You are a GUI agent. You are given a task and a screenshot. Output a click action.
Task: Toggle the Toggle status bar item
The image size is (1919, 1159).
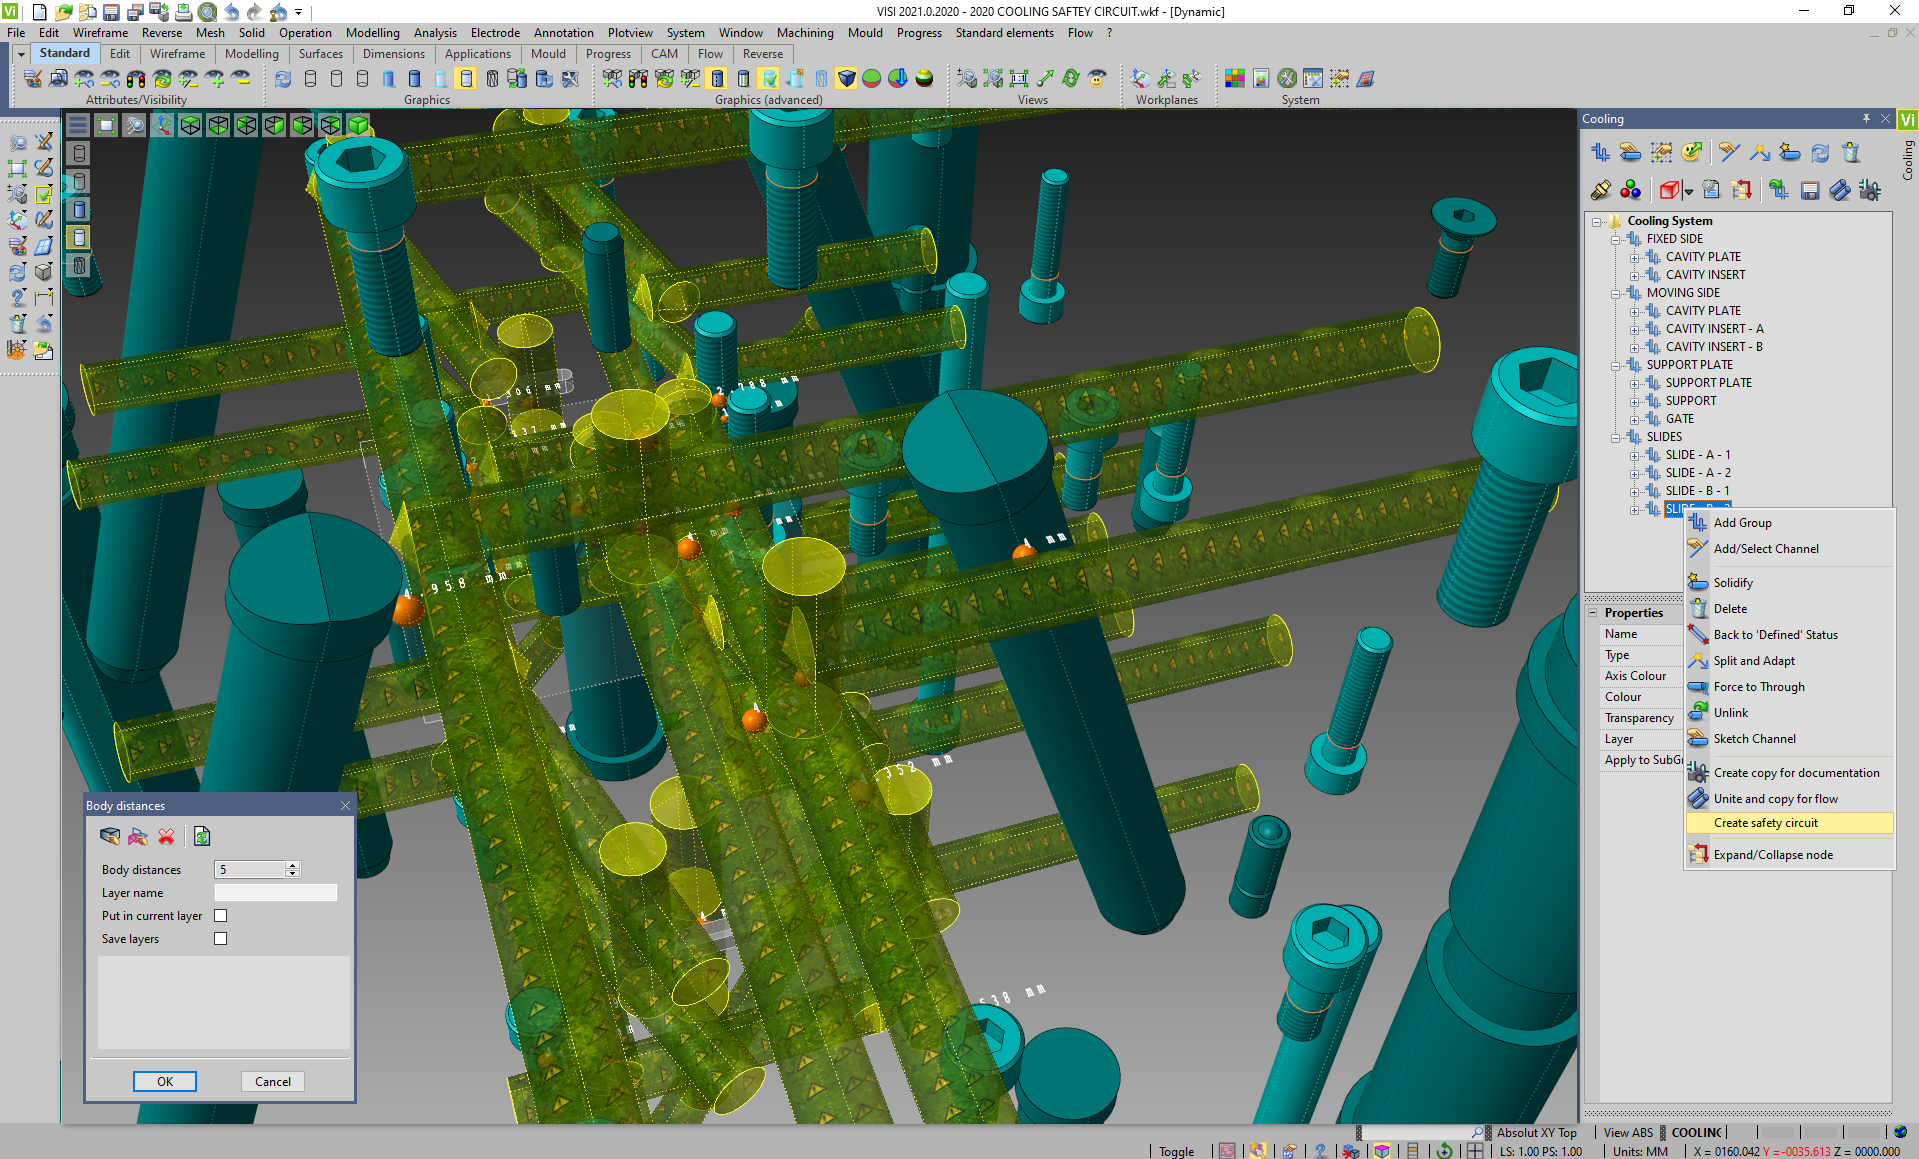1176,1151
